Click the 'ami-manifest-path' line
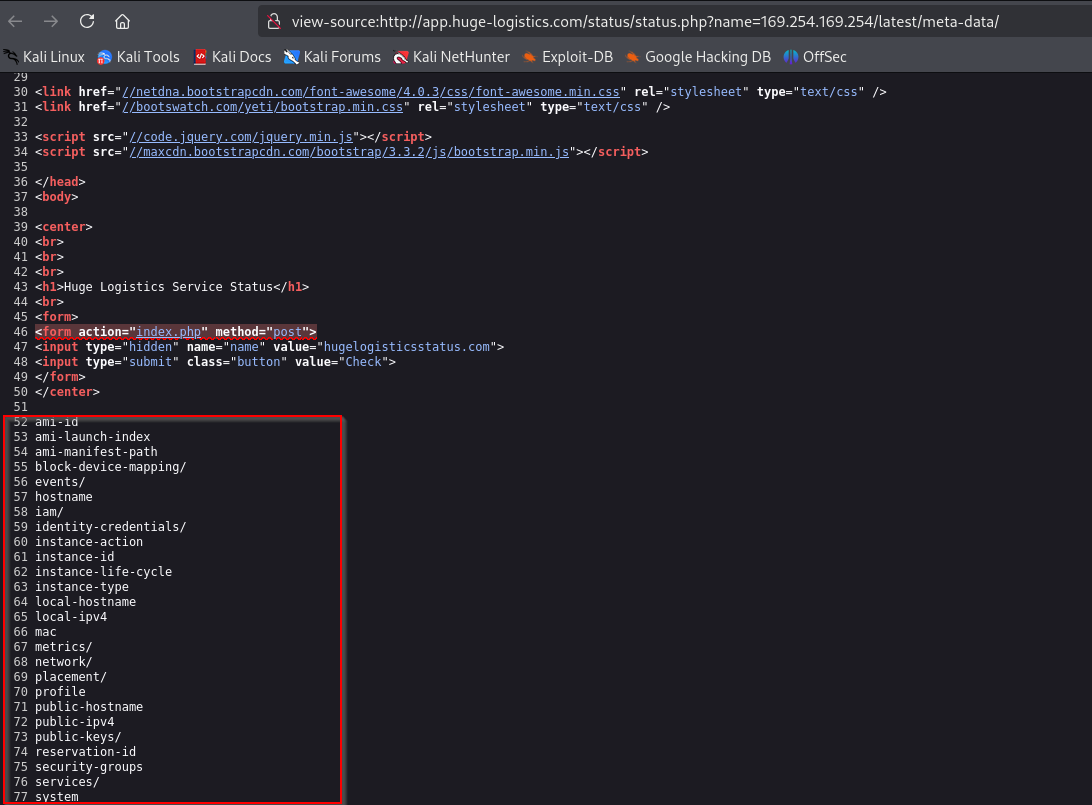The width and height of the screenshot is (1092, 805). pos(96,452)
